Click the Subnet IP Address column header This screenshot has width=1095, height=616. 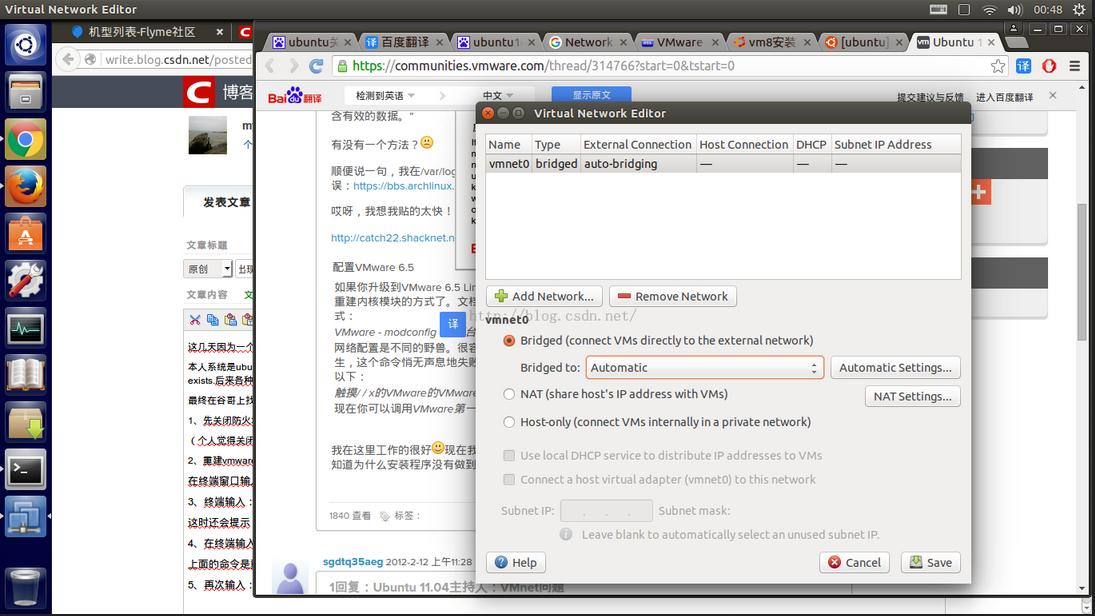point(896,145)
